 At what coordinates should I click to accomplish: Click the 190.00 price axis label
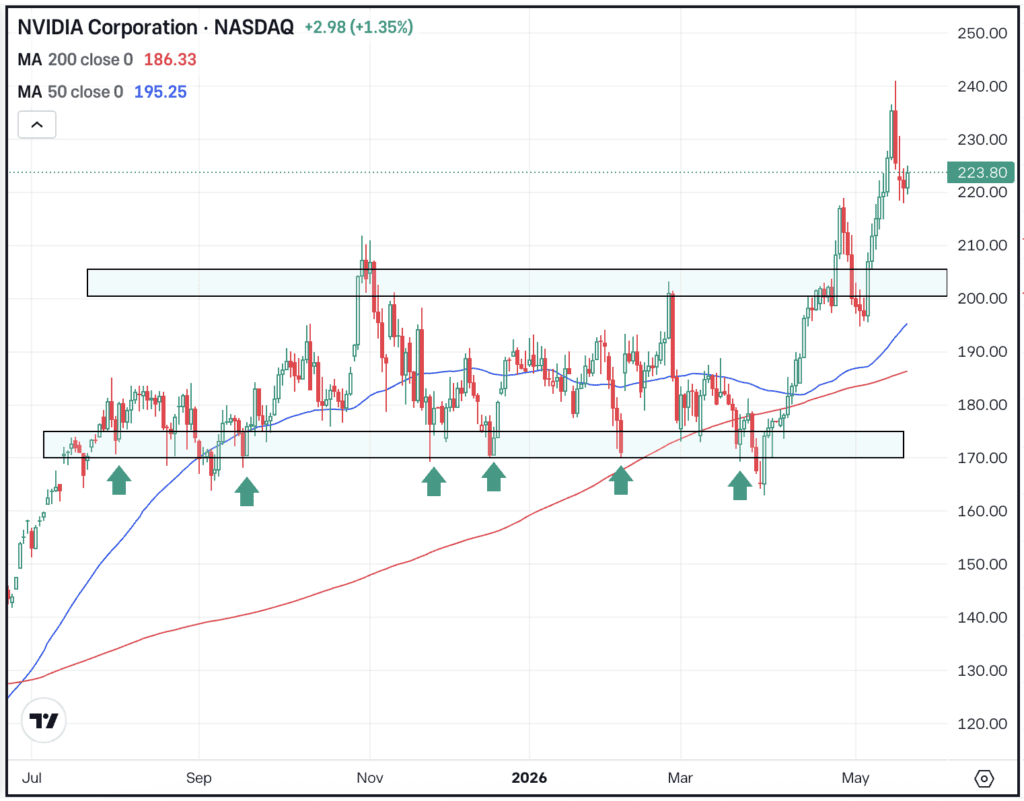pyautogui.click(x=982, y=352)
